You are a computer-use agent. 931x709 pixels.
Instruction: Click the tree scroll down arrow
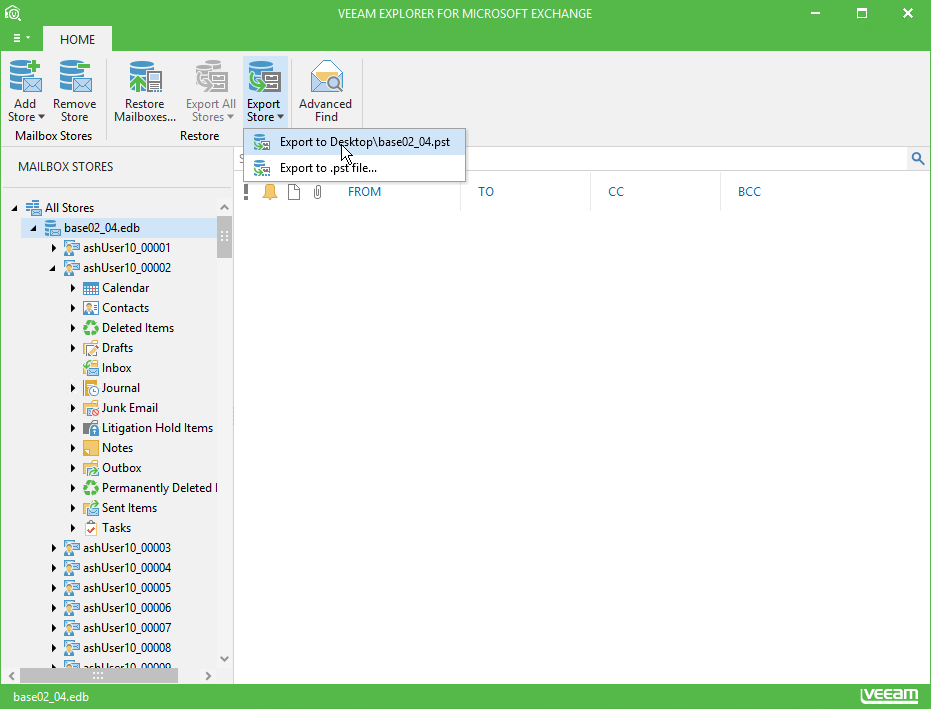click(224, 659)
